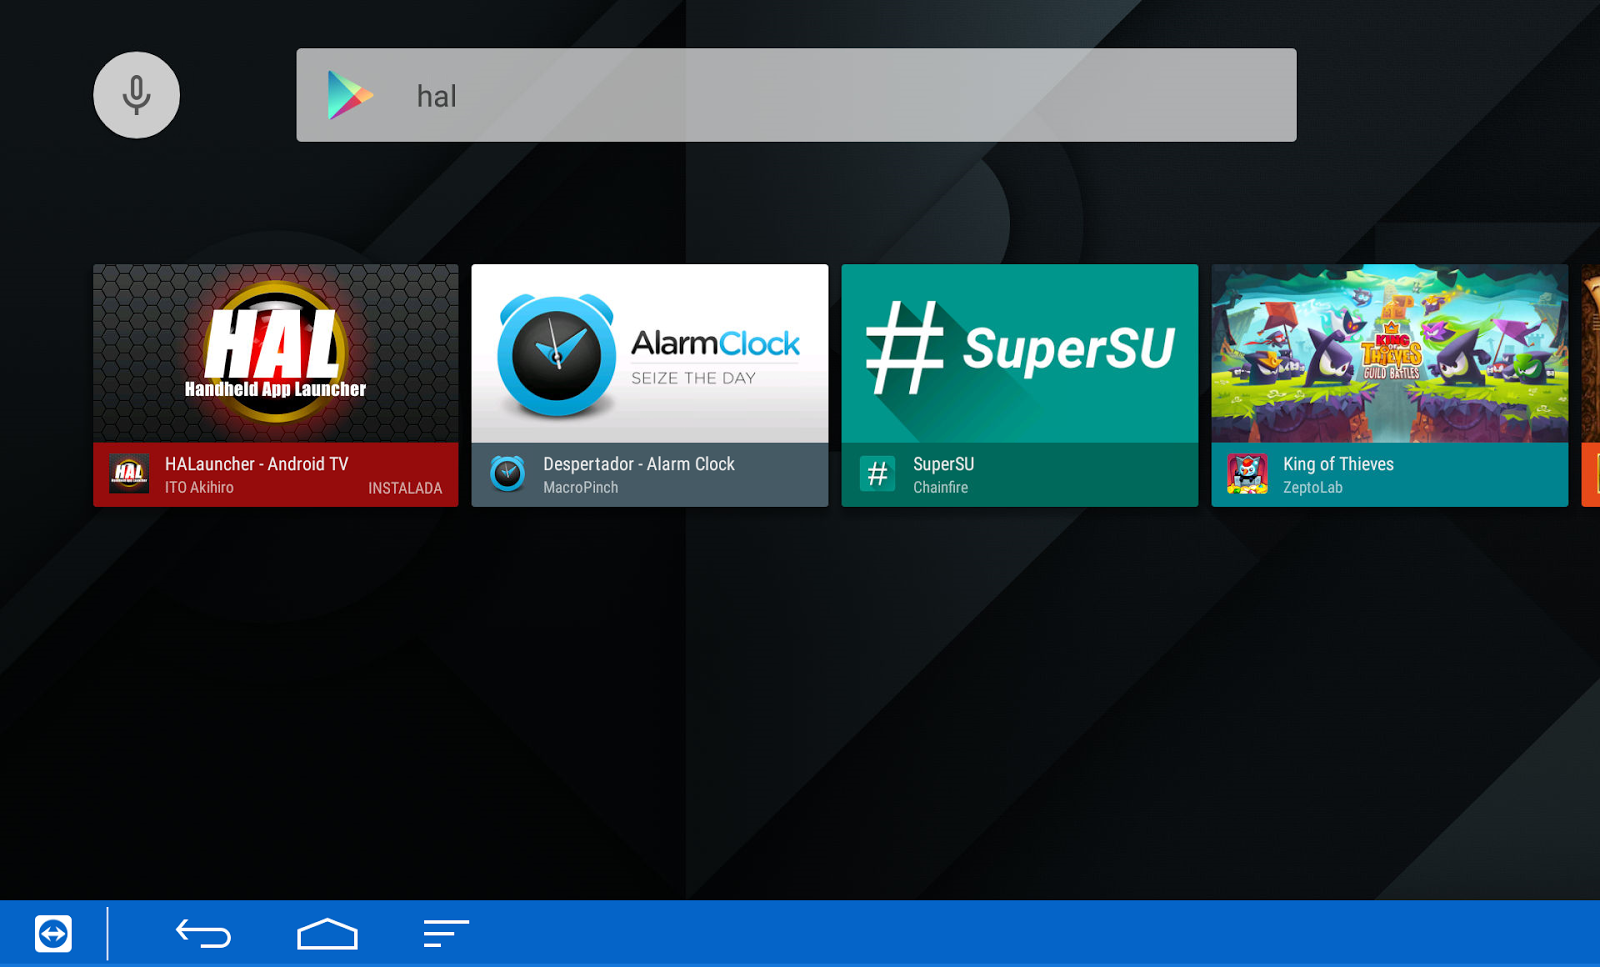The image size is (1600, 967).
Task: Click the small King of Thieves icon
Action: 1248,474
